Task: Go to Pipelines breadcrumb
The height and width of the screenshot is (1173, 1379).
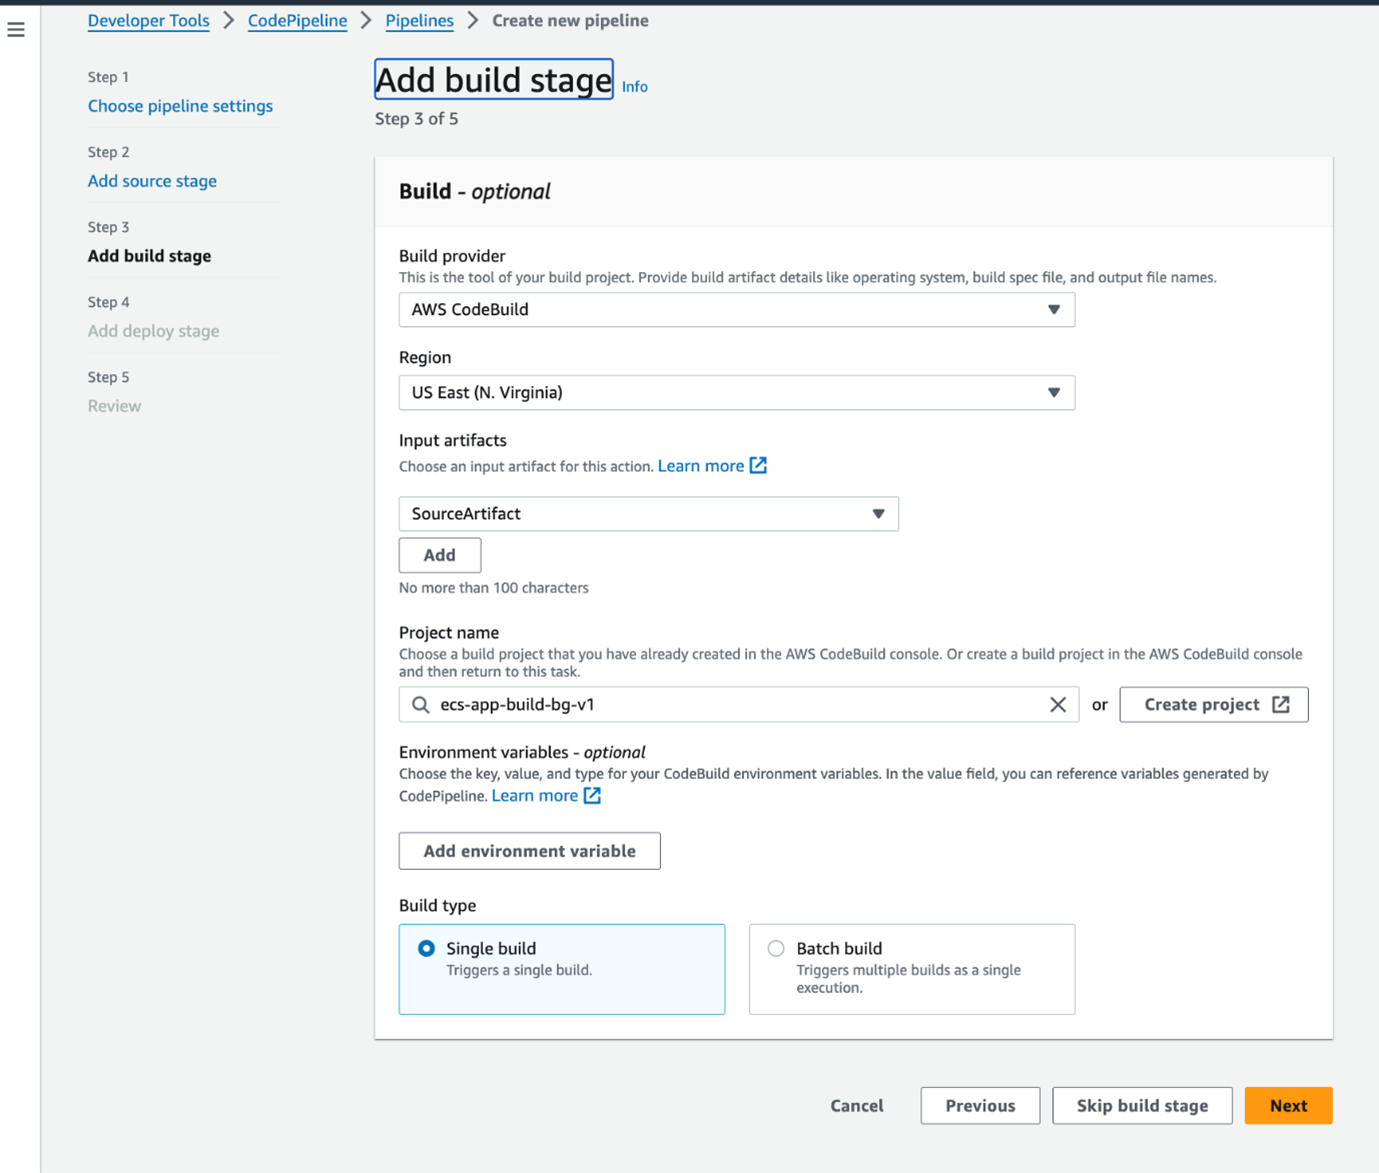Action: (419, 21)
